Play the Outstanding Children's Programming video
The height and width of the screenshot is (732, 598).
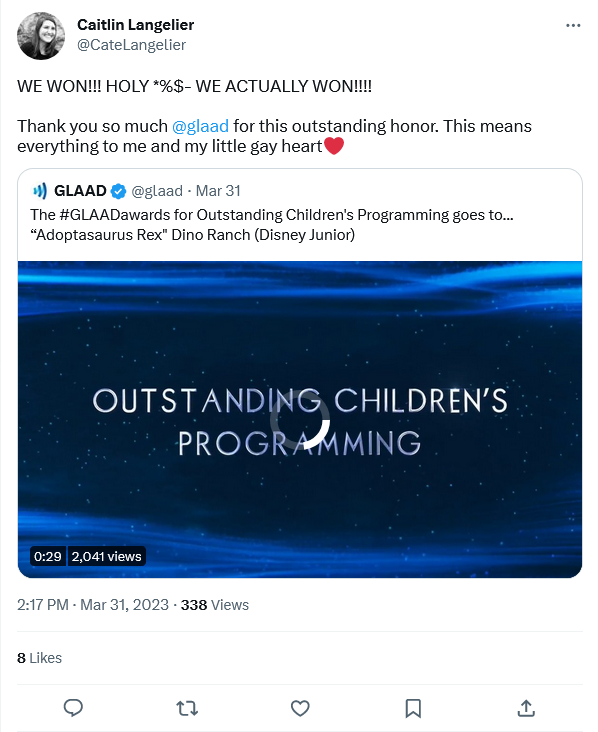coord(300,419)
